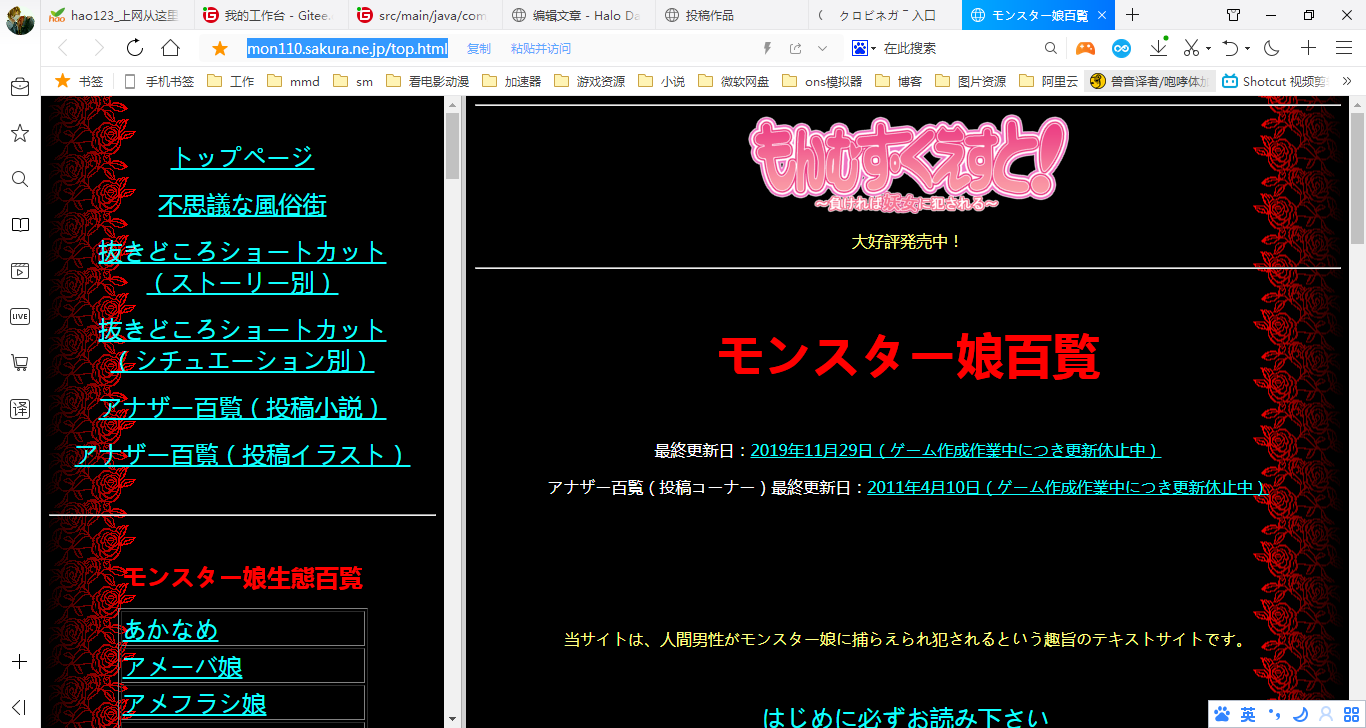Expand the bookmarks bar overflow chevron
This screenshot has height=728, width=1366.
pyautogui.click(x=1346, y=81)
